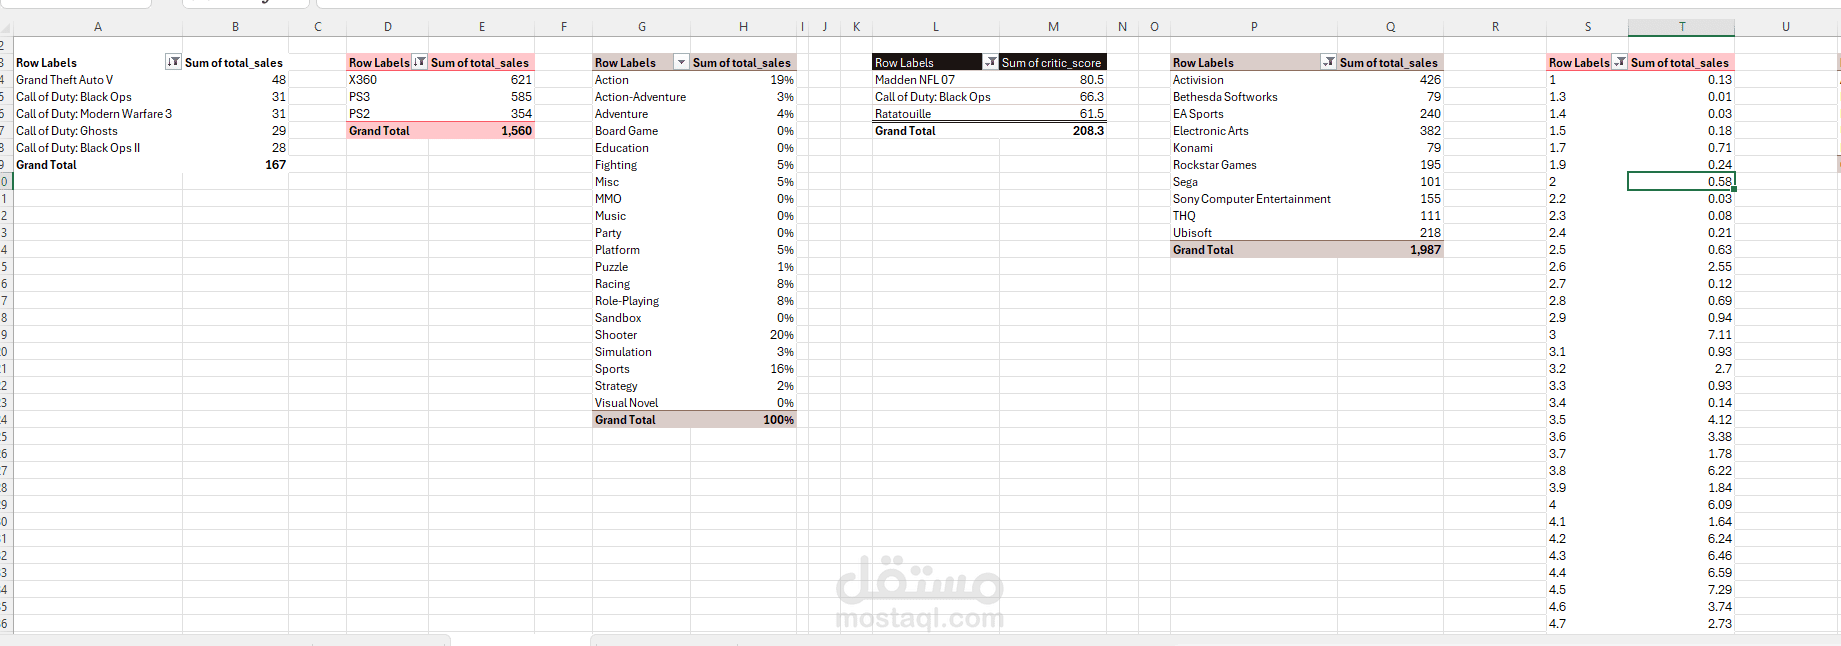This screenshot has height=646, width=1841.
Task: Select column R header
Action: point(1495,27)
